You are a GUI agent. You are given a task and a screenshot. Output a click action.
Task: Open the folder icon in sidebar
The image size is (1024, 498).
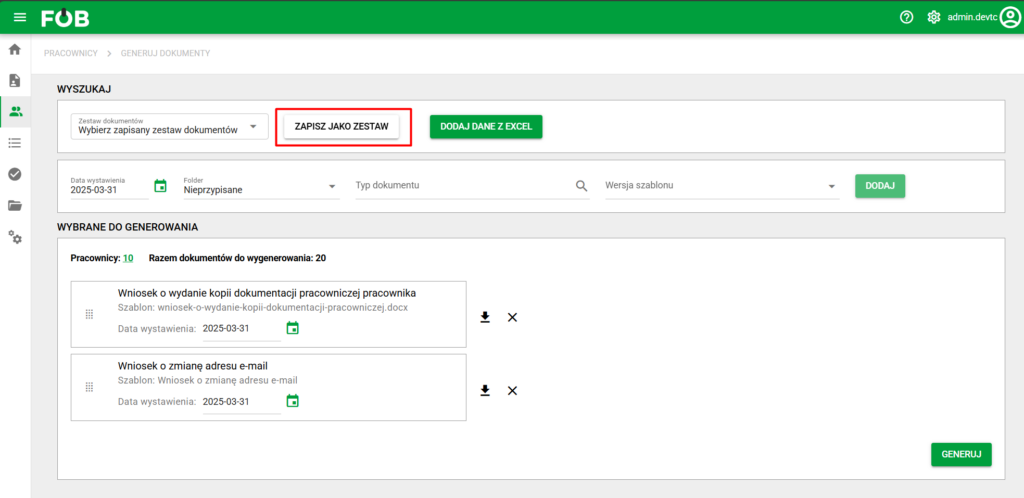click(x=15, y=205)
